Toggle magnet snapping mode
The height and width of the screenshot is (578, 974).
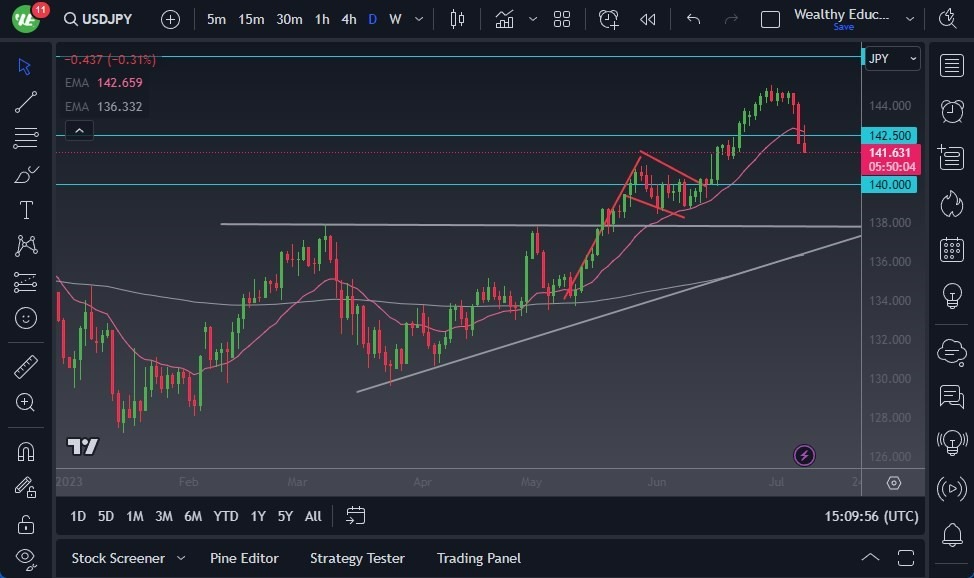26,449
